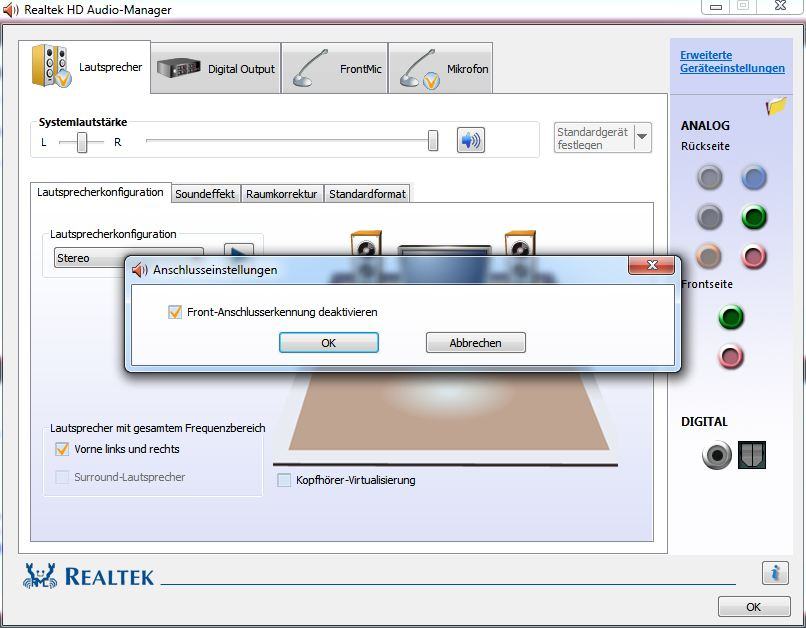Viewport: 806px width, 628px height.
Task: Click the green front panel headphone jack
Action: pos(730,317)
